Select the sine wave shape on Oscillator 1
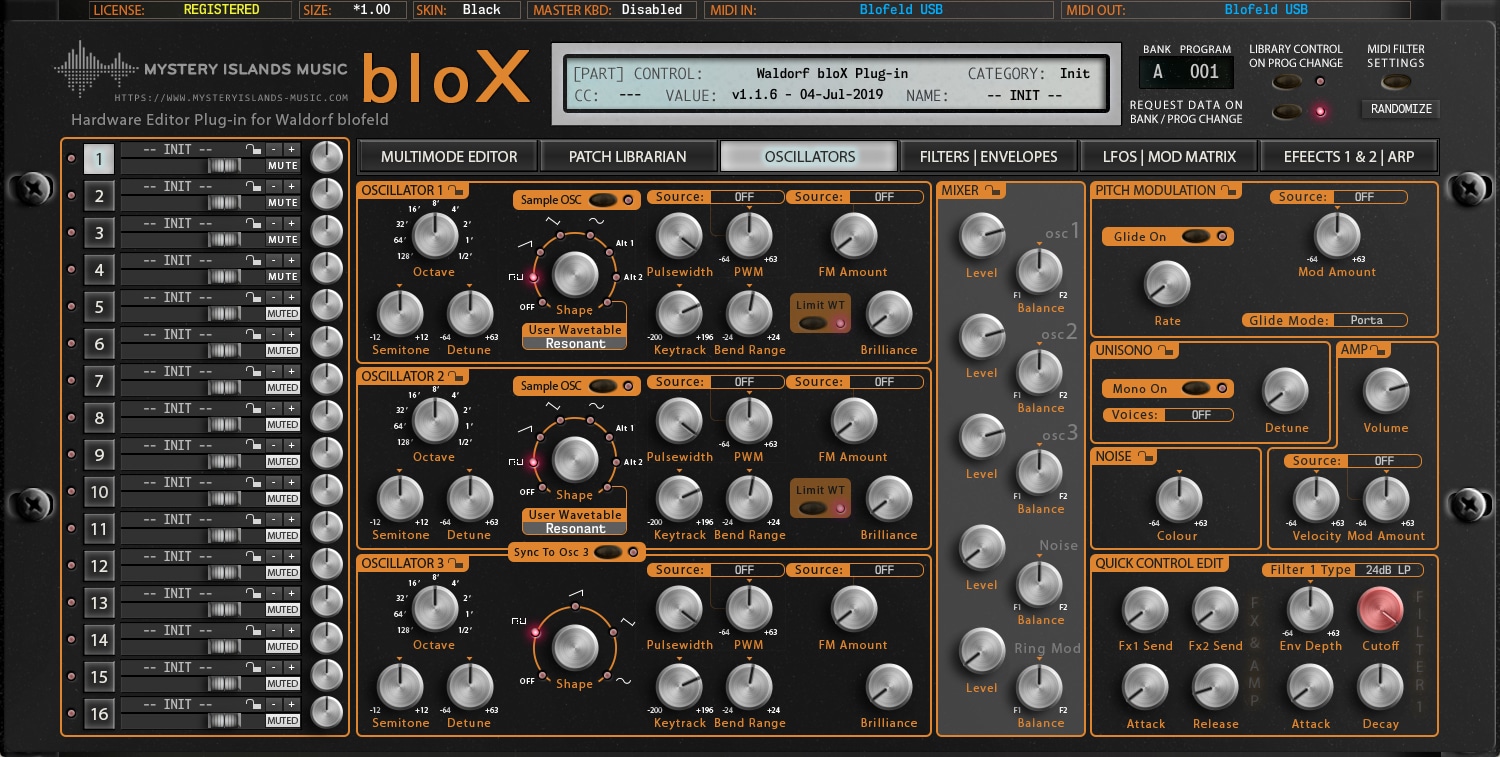Image resolution: width=1500 pixels, height=757 pixels. click(591, 237)
